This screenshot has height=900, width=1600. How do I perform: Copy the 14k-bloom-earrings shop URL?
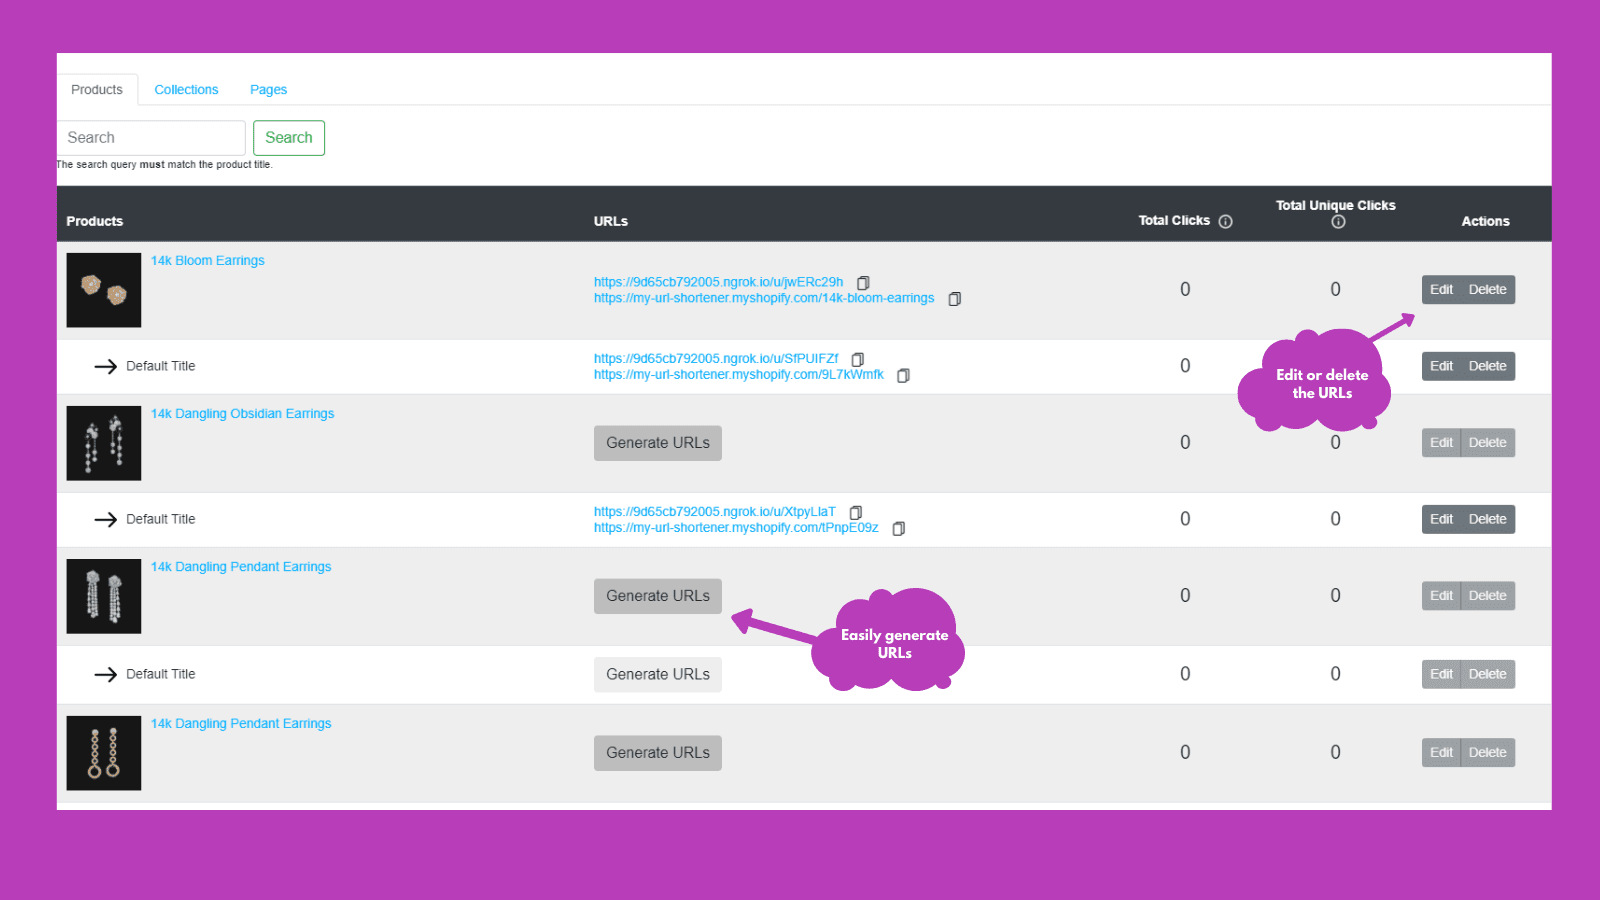click(x=953, y=298)
